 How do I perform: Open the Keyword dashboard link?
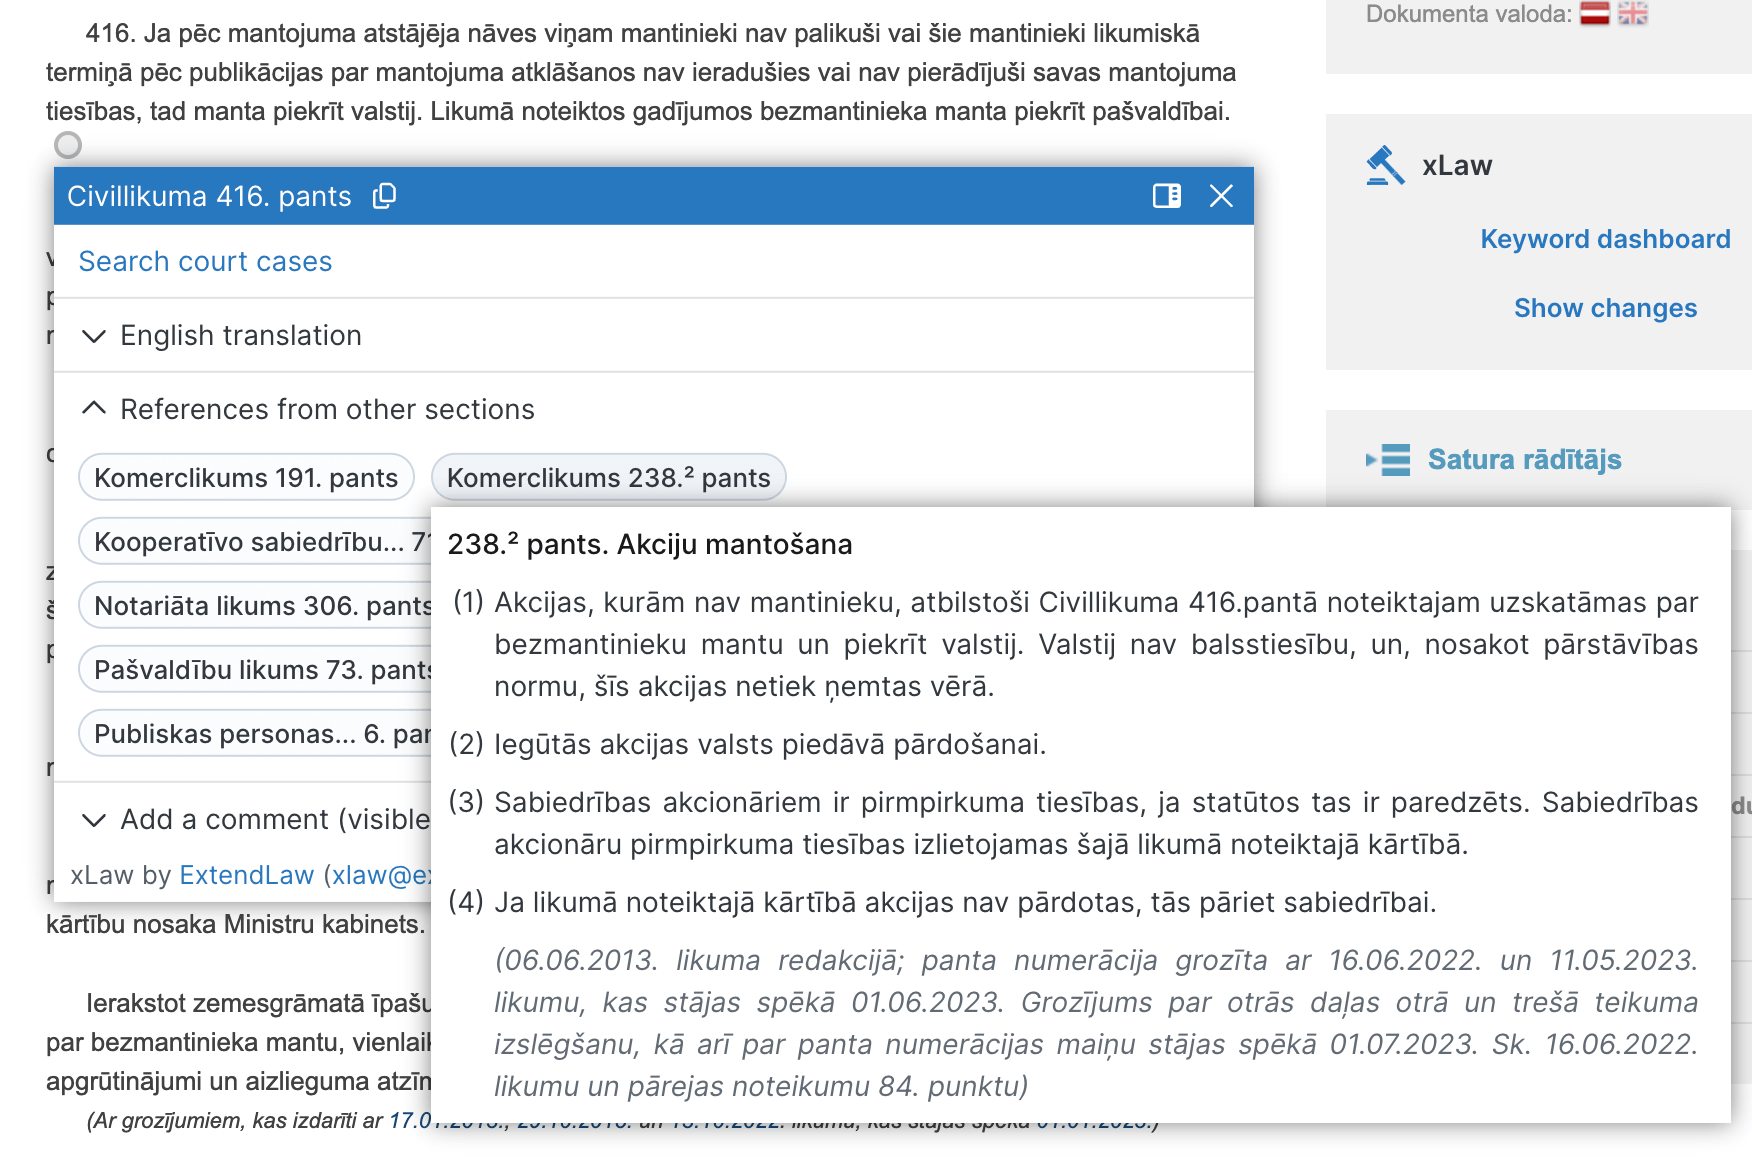1605,239
